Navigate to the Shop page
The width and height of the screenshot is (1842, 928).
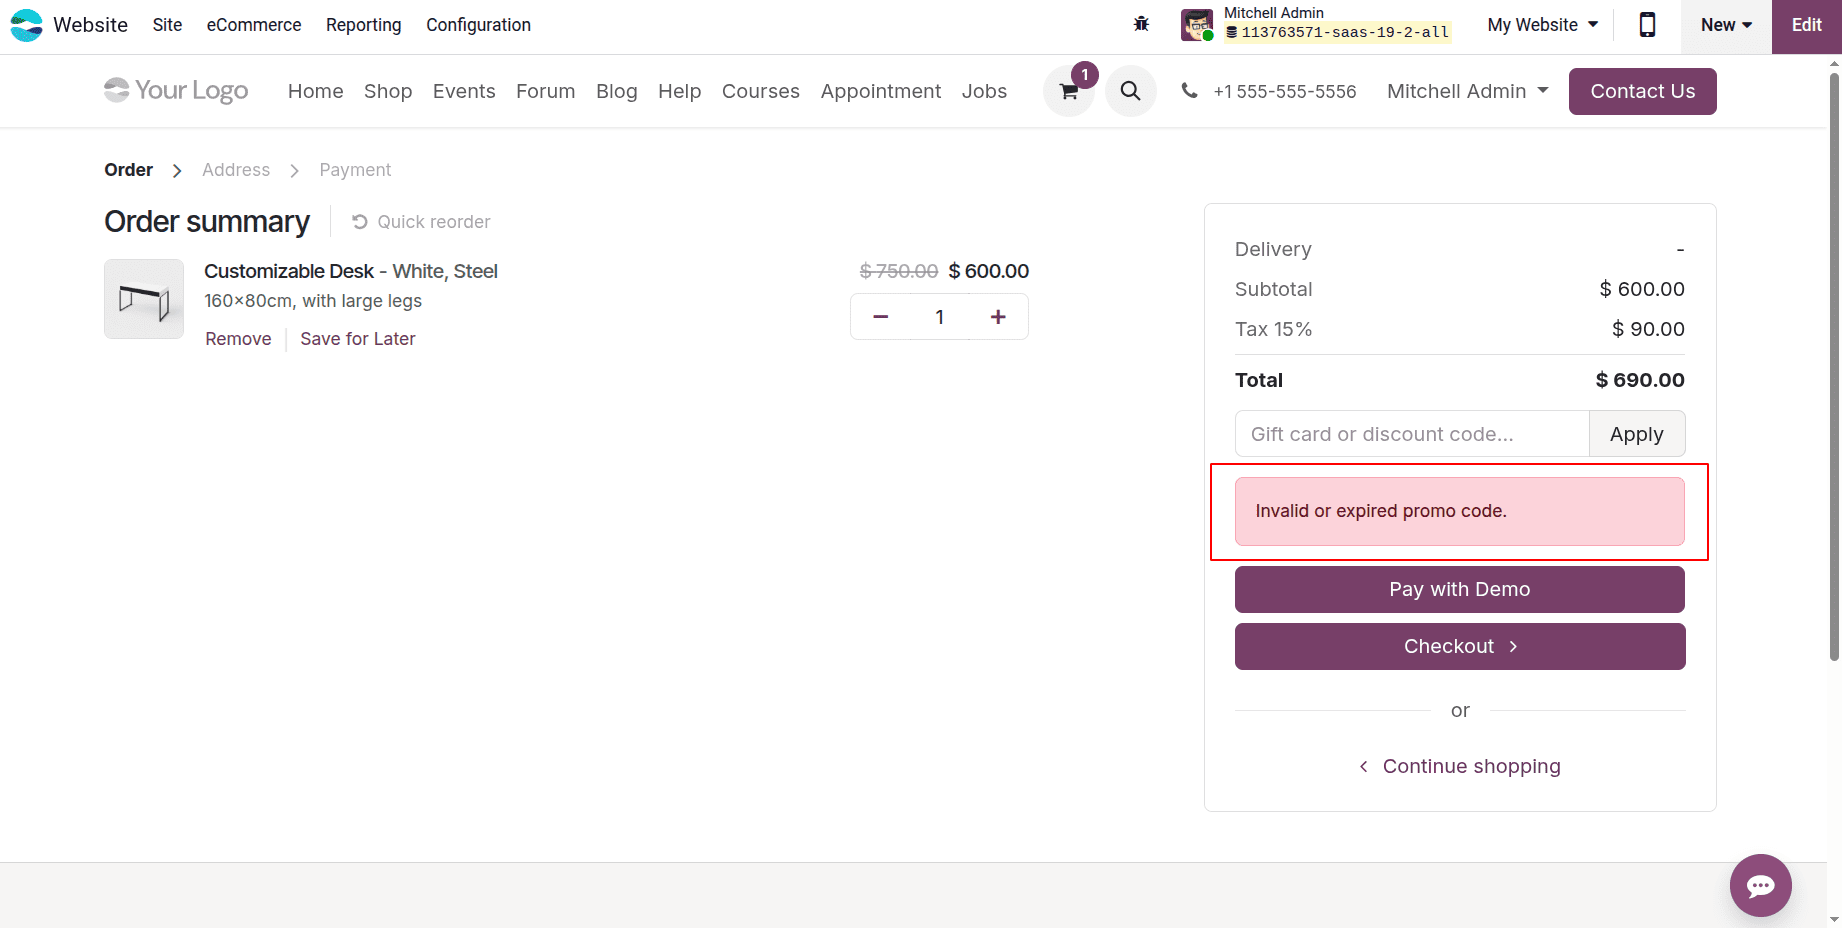(388, 91)
